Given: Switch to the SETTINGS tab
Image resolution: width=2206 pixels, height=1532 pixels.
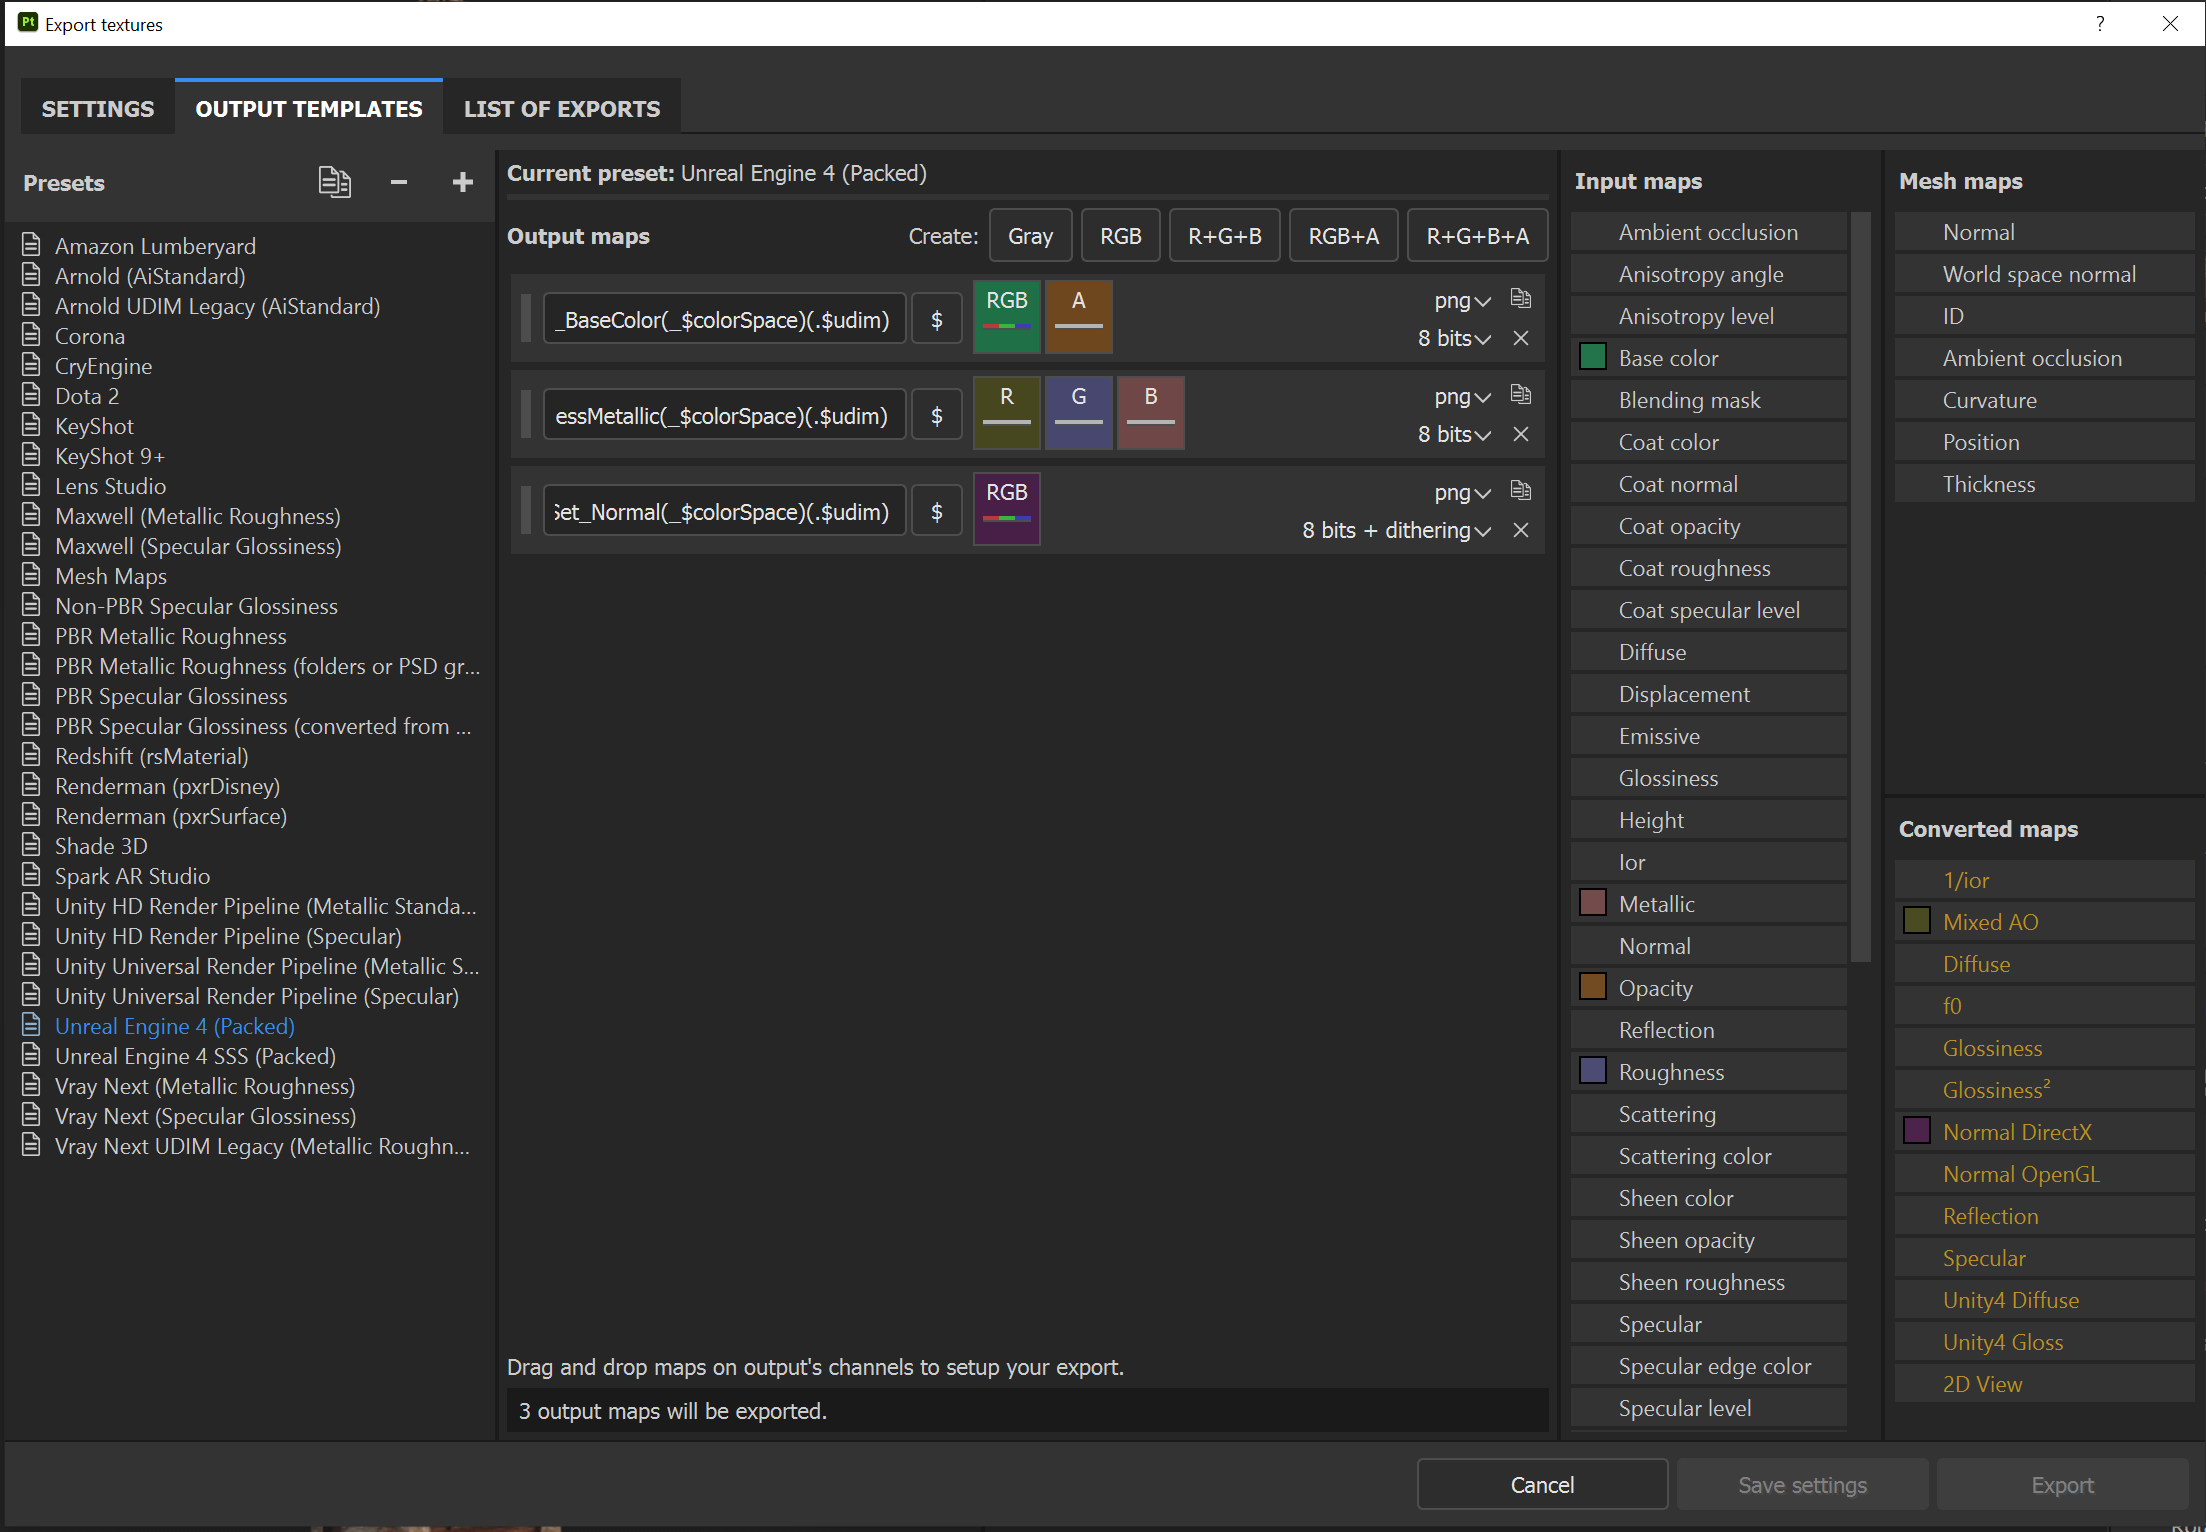Looking at the screenshot, I should [98, 109].
